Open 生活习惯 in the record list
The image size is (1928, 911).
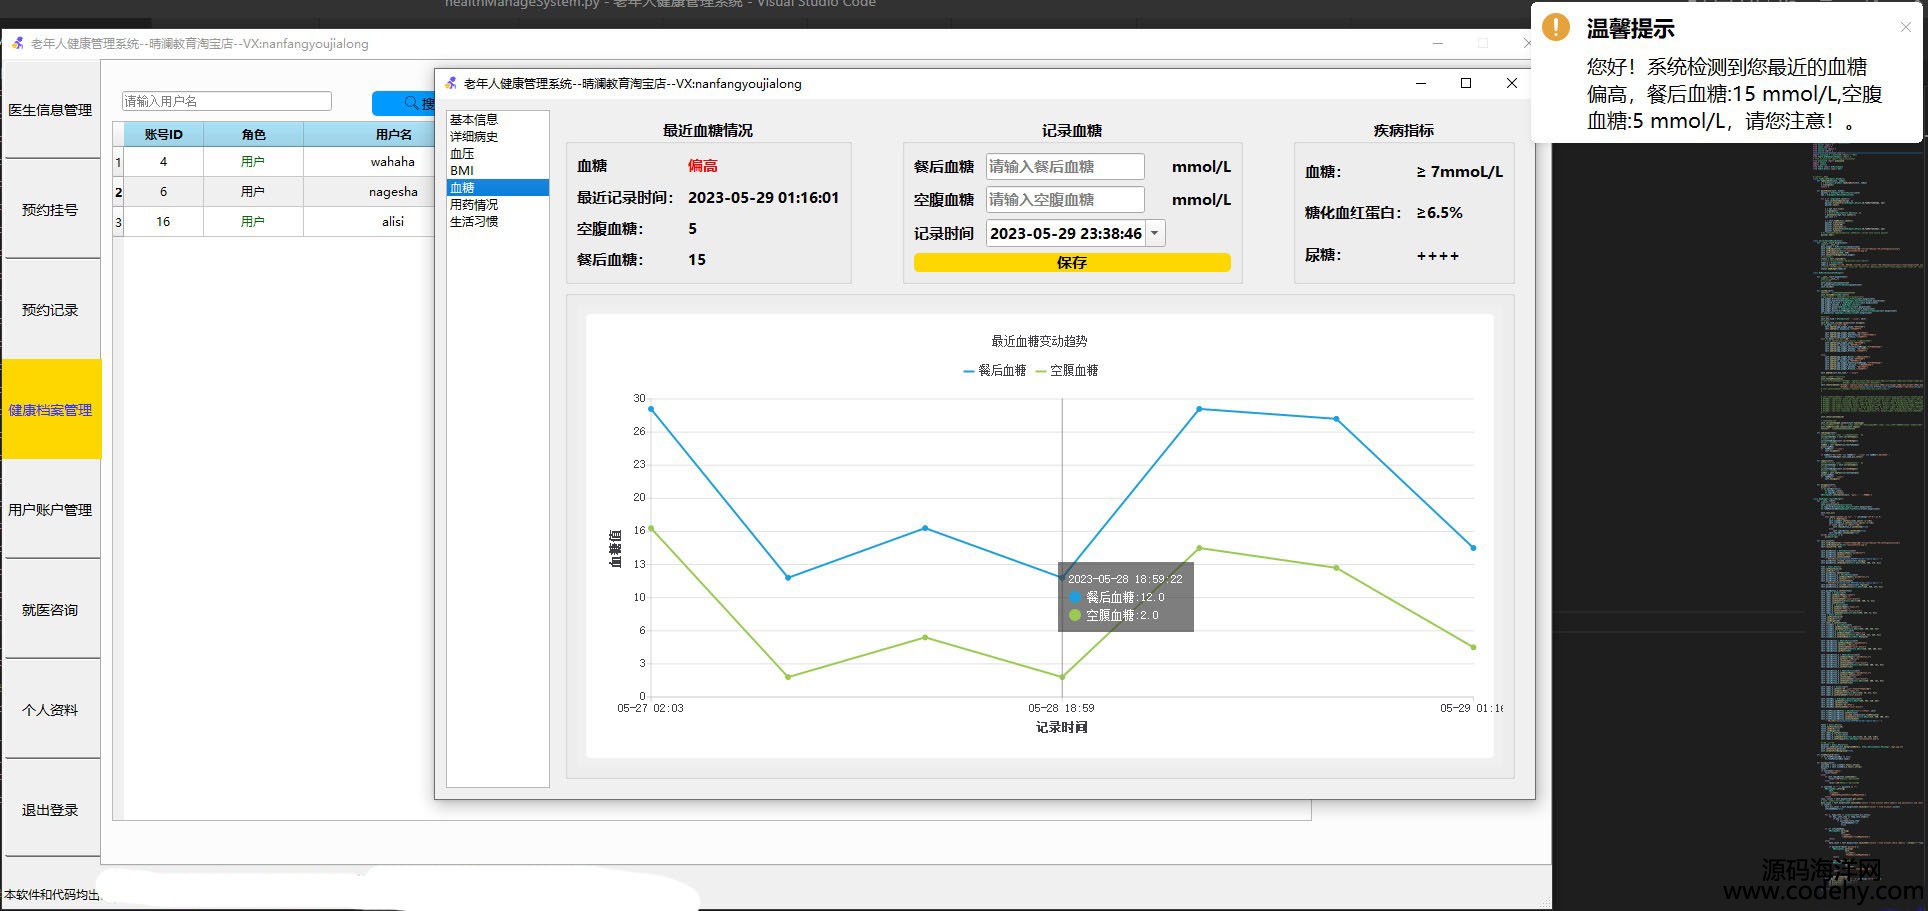(474, 222)
